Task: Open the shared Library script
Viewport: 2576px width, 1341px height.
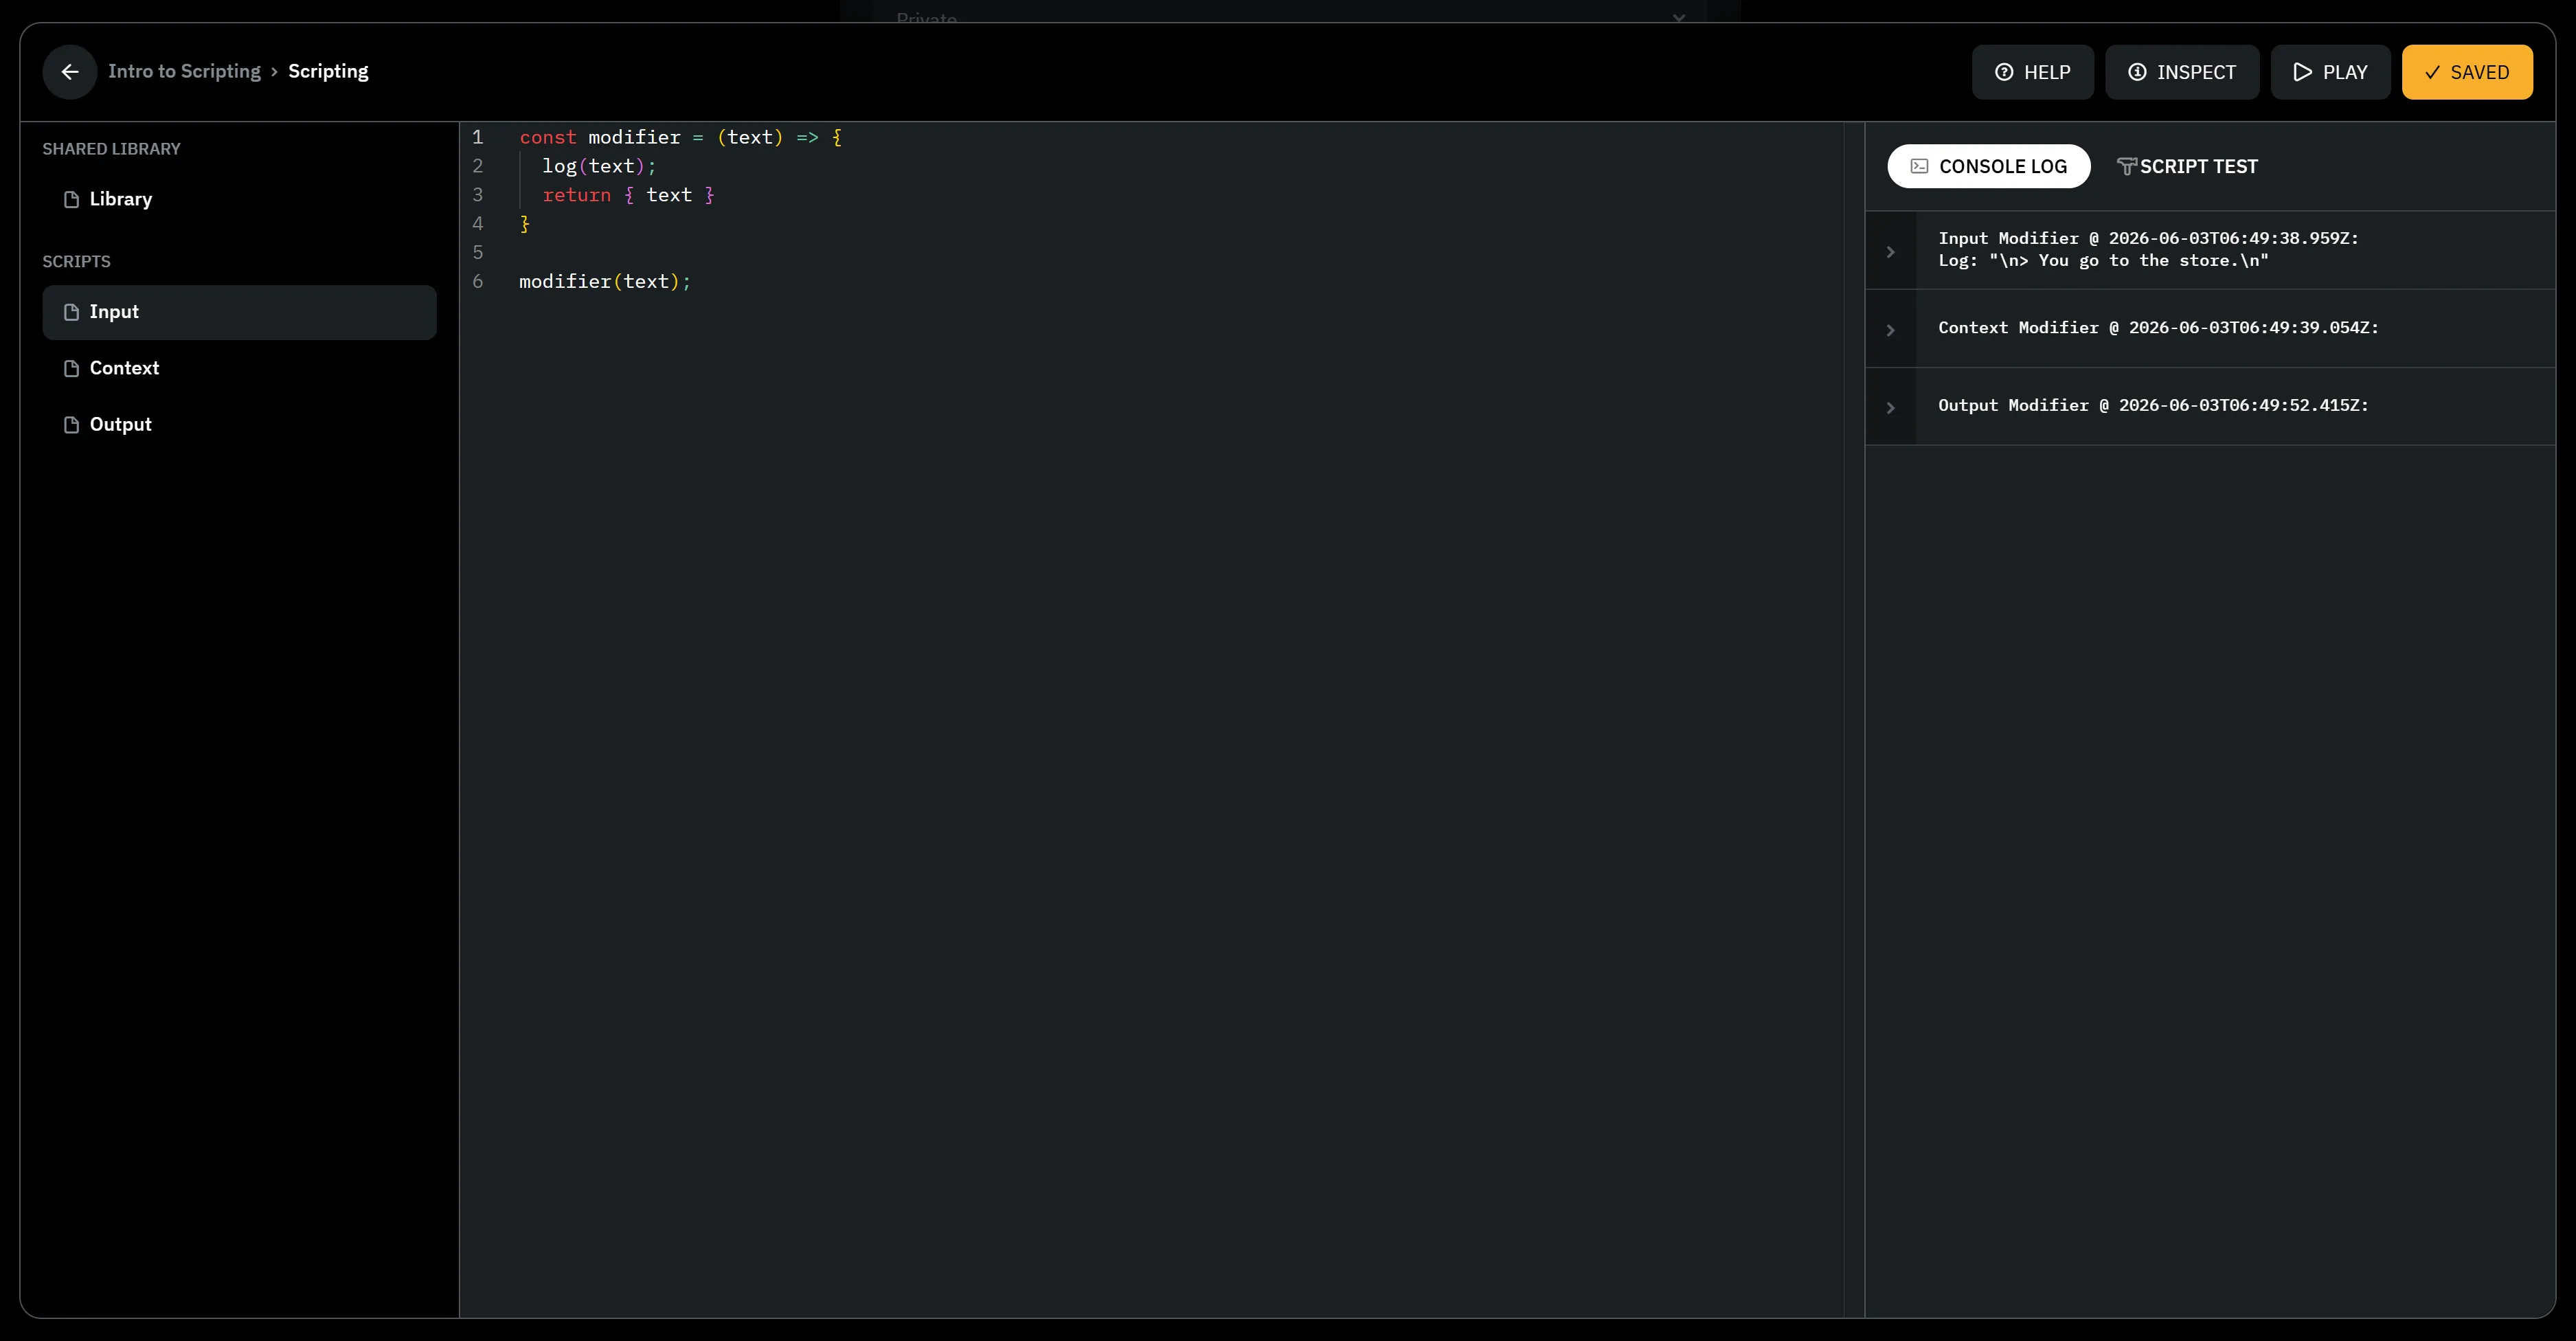Action: pos(239,199)
